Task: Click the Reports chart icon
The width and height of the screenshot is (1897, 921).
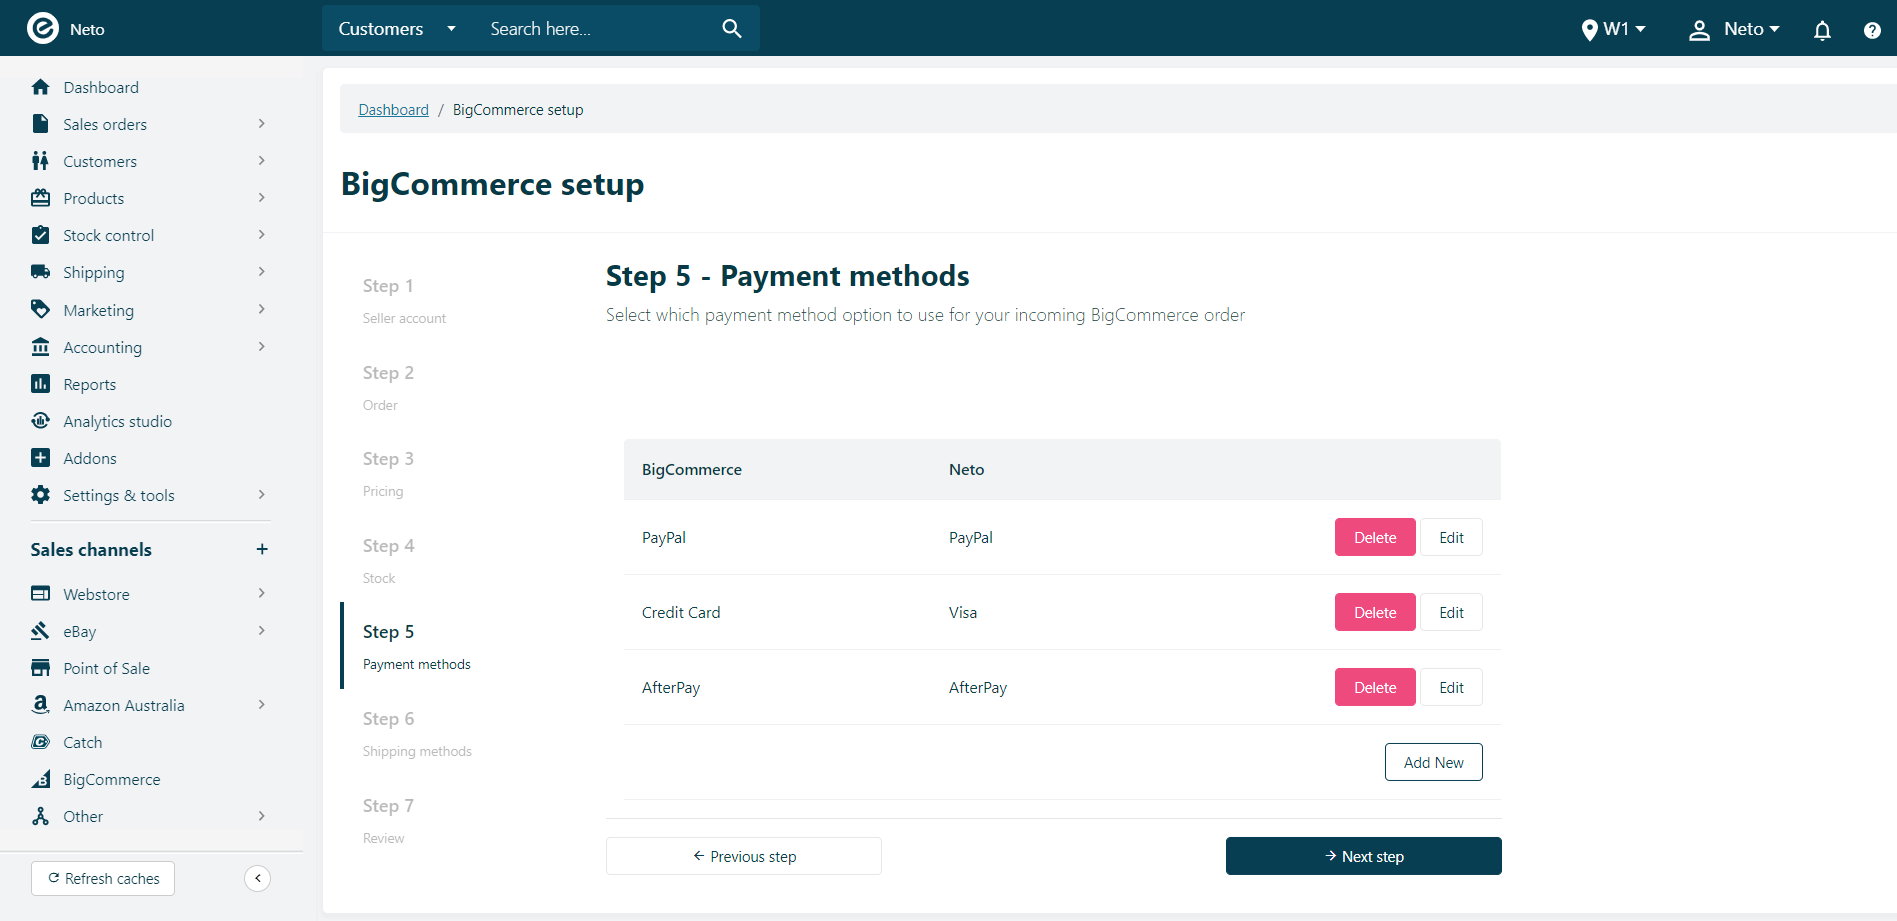Action: point(41,384)
